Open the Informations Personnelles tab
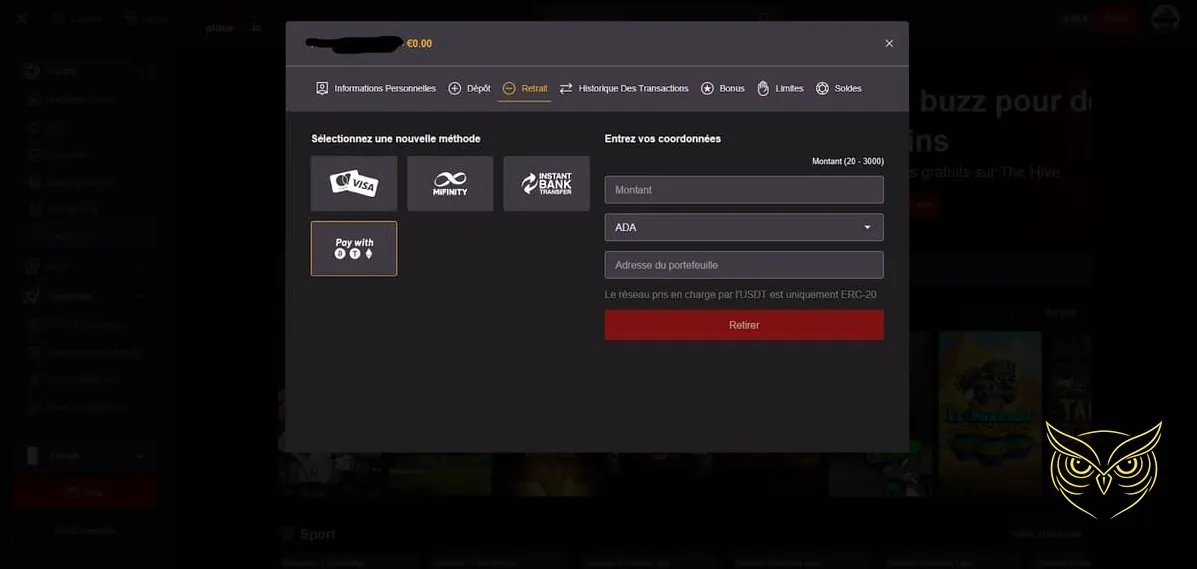 point(376,89)
